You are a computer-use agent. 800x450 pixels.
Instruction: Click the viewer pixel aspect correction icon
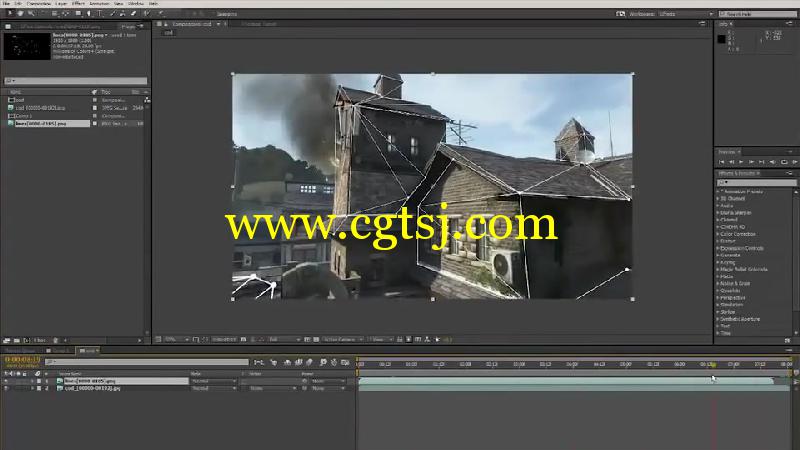pos(399,339)
